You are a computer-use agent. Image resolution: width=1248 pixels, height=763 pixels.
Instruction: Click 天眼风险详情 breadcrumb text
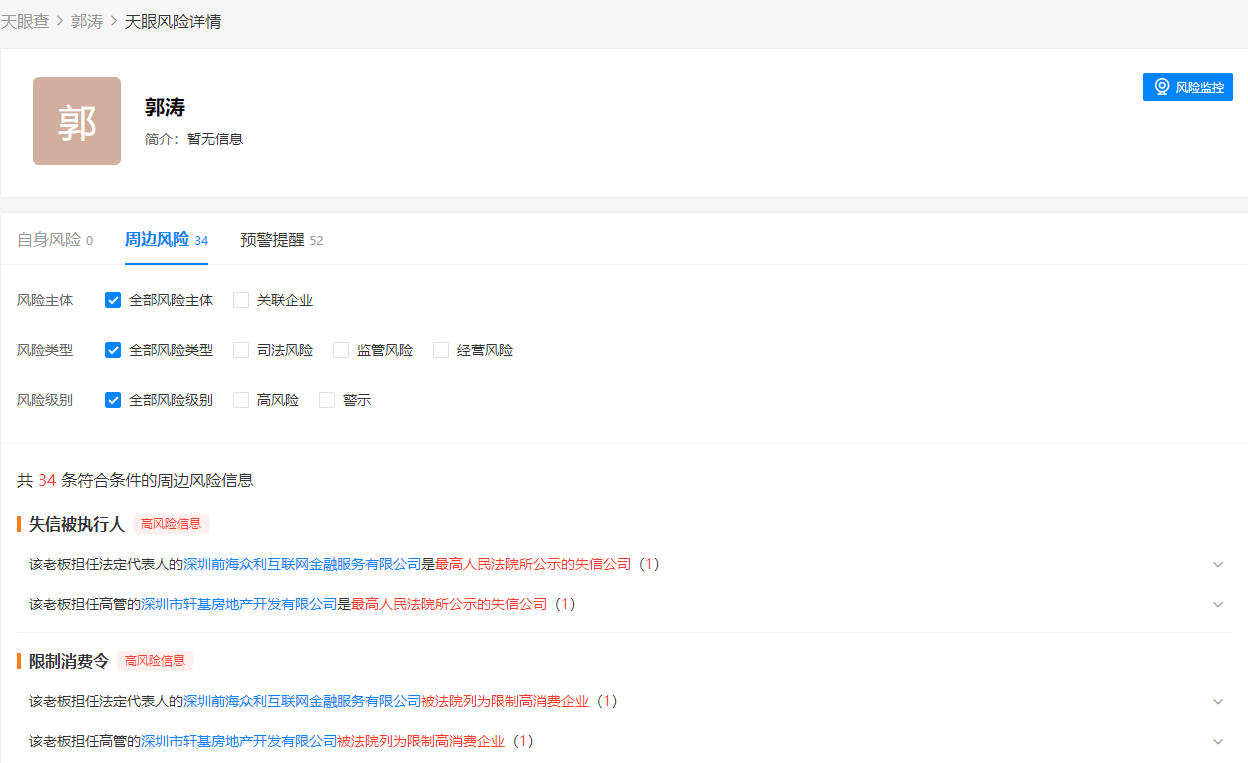coord(173,21)
